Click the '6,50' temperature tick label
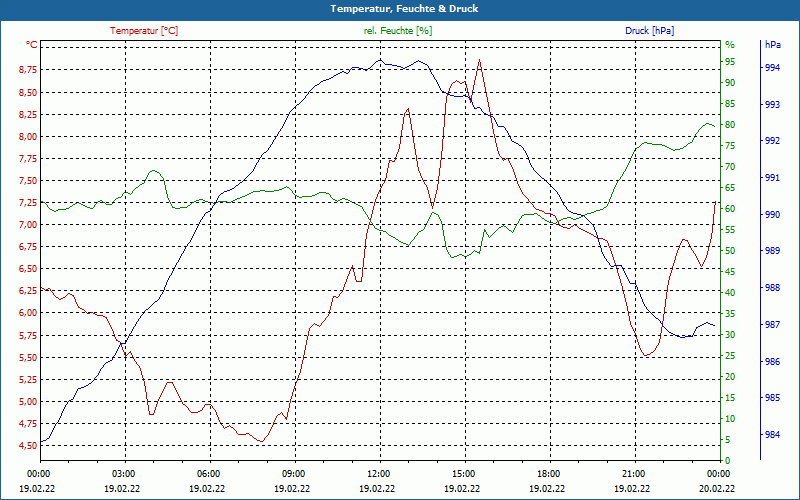Viewport: 800px width, 500px height. point(28,269)
